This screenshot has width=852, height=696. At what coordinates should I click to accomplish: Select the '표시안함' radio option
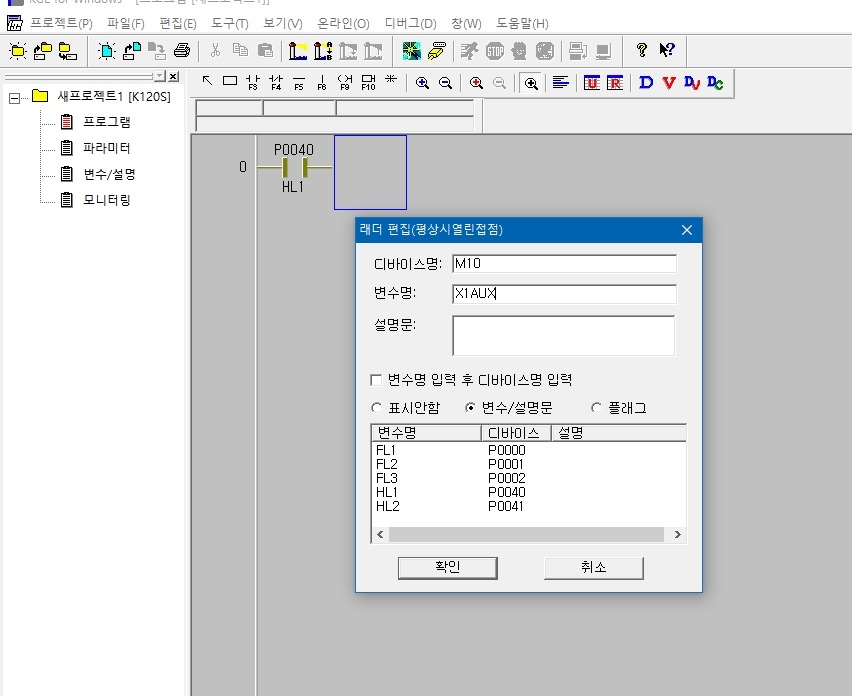377,408
